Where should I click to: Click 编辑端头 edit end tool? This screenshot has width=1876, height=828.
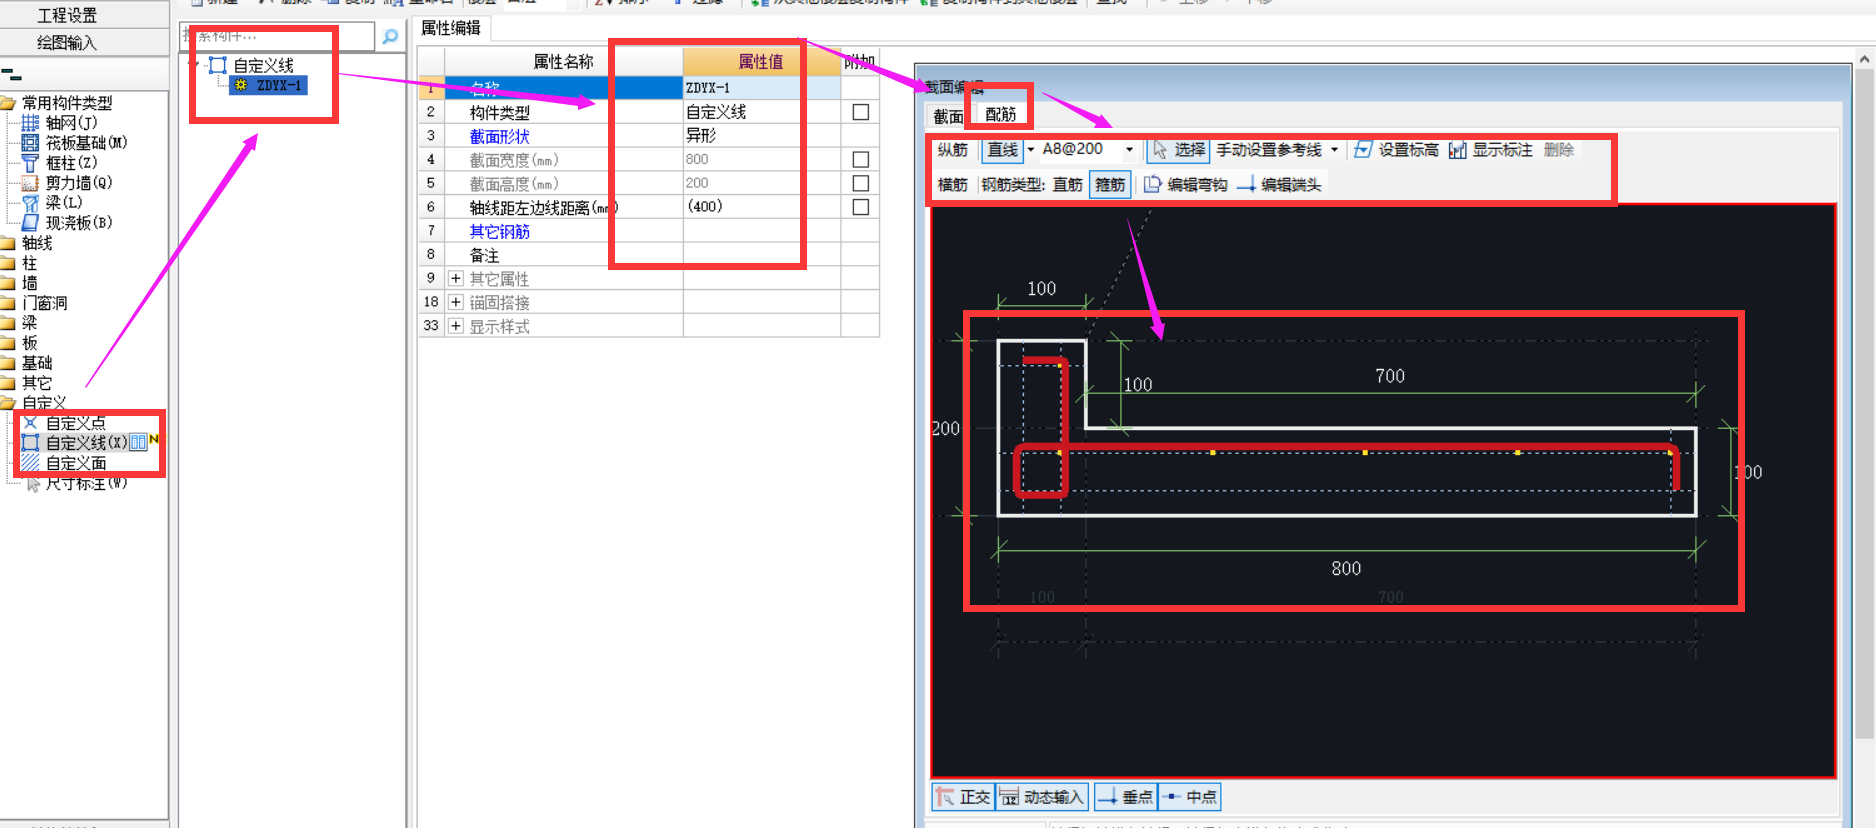point(1279,185)
